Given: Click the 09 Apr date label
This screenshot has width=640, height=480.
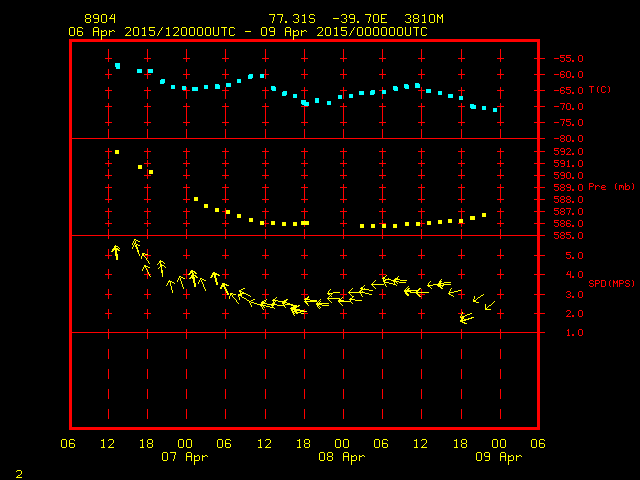Looking at the screenshot, I should [x=498, y=457].
